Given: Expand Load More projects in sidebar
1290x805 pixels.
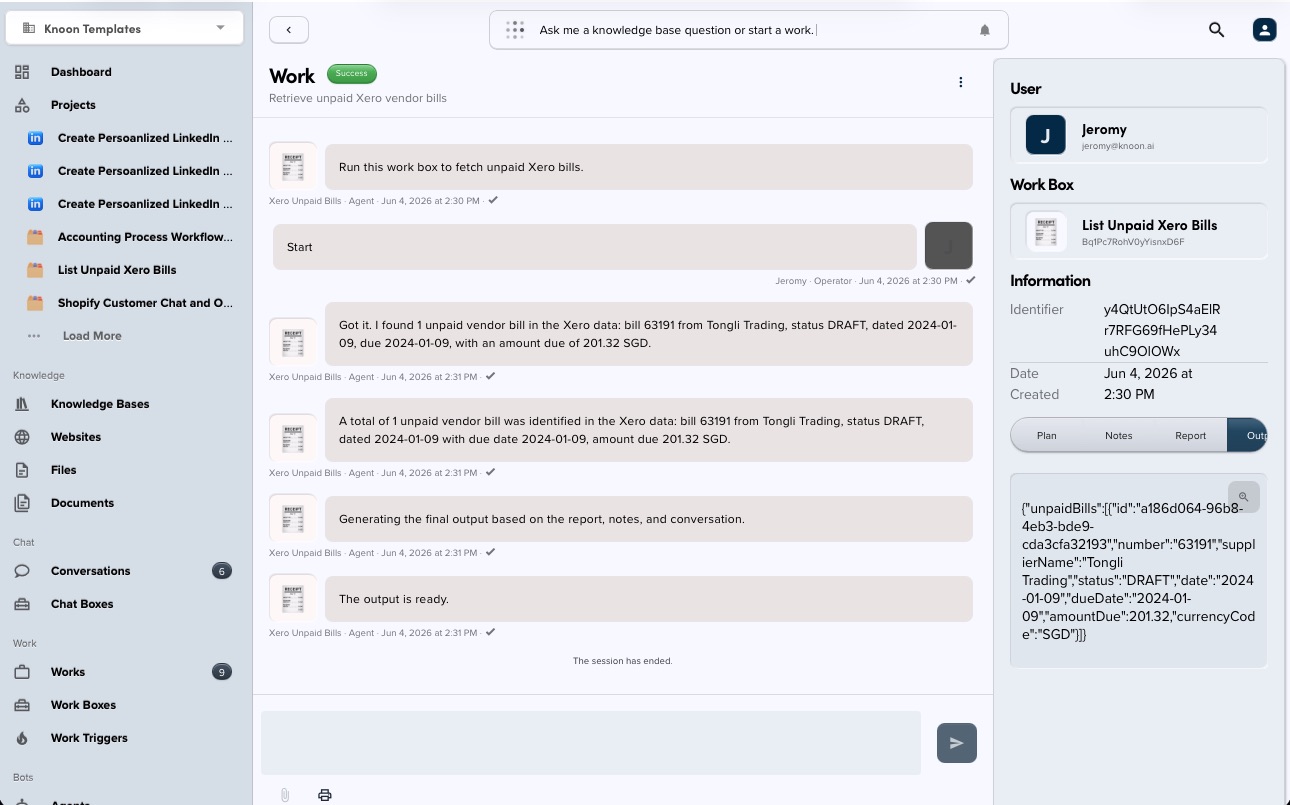Looking at the screenshot, I should pos(92,336).
